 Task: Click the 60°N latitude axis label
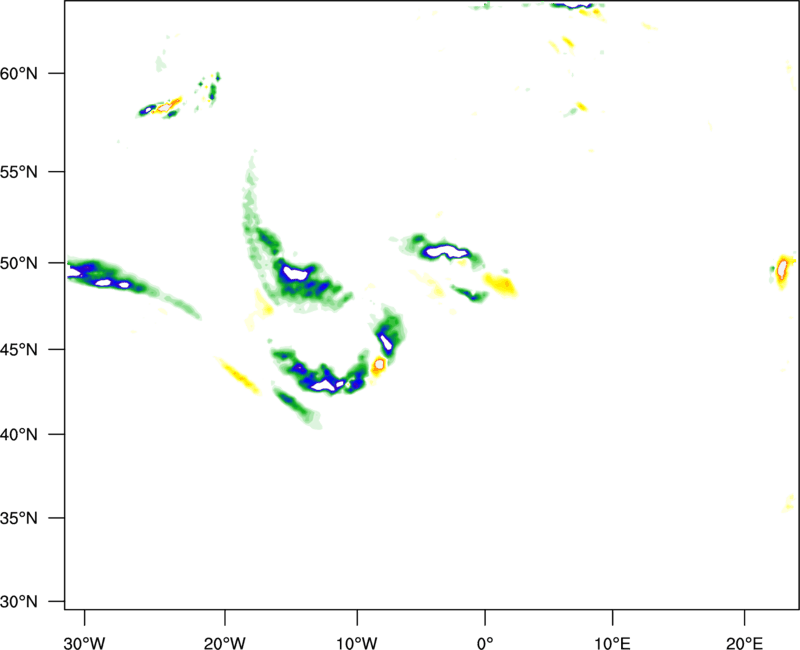point(19,73)
